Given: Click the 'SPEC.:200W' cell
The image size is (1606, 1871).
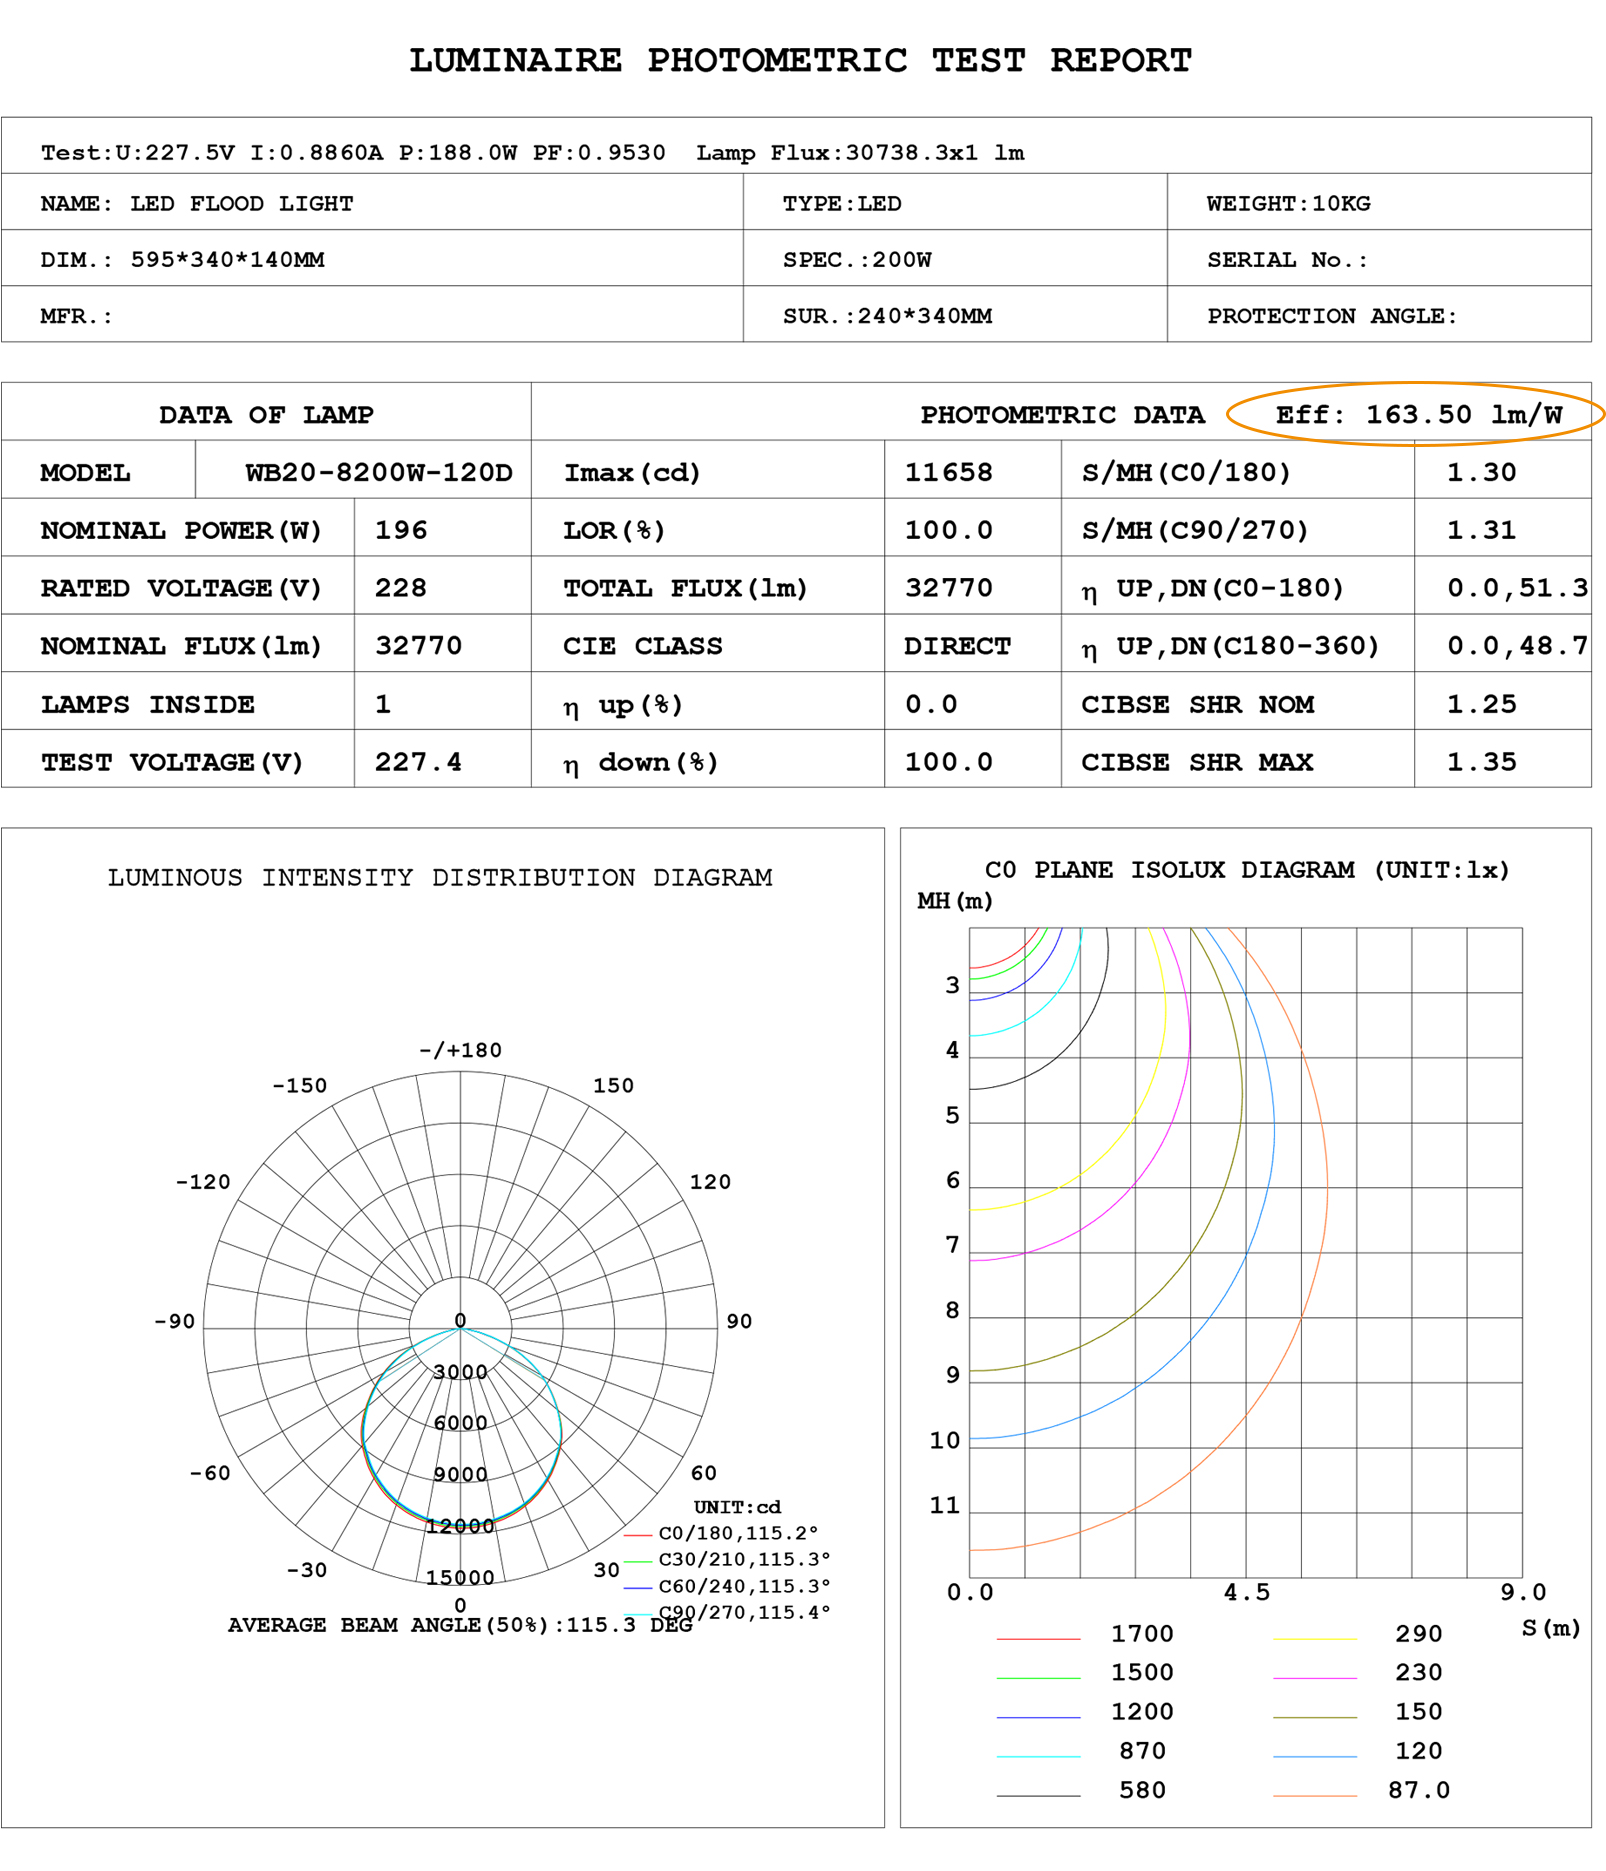Looking at the screenshot, I should (955, 258).
